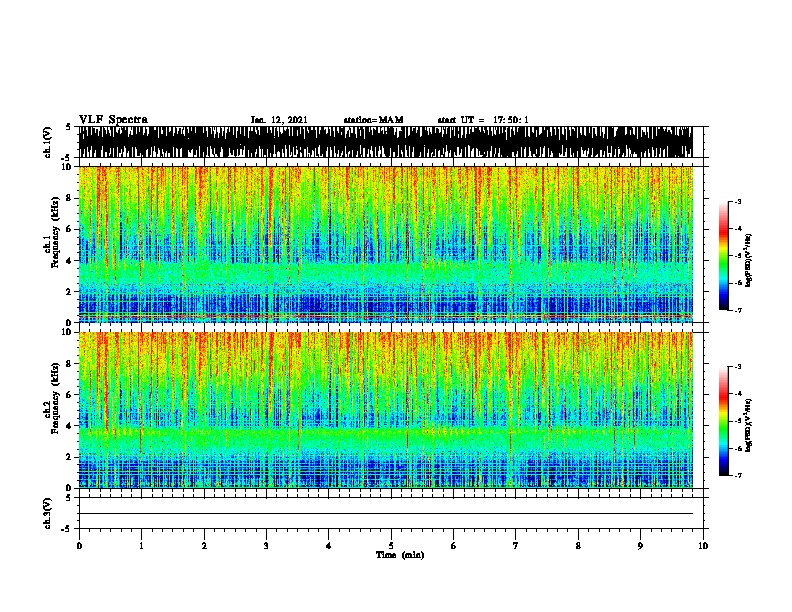Click the ch.3(V) axis label
792x612 pixels.
[x=48, y=513]
